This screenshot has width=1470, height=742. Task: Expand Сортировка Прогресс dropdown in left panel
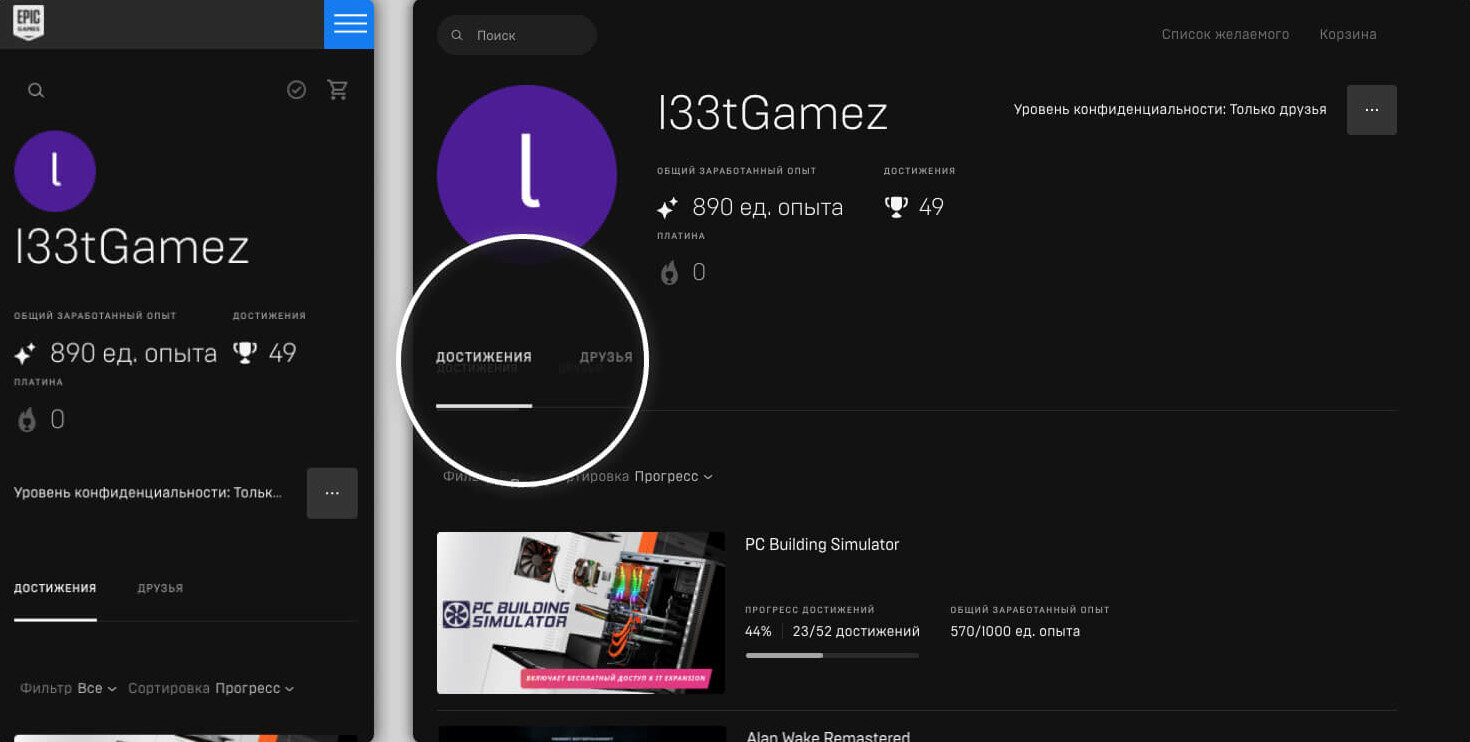254,688
